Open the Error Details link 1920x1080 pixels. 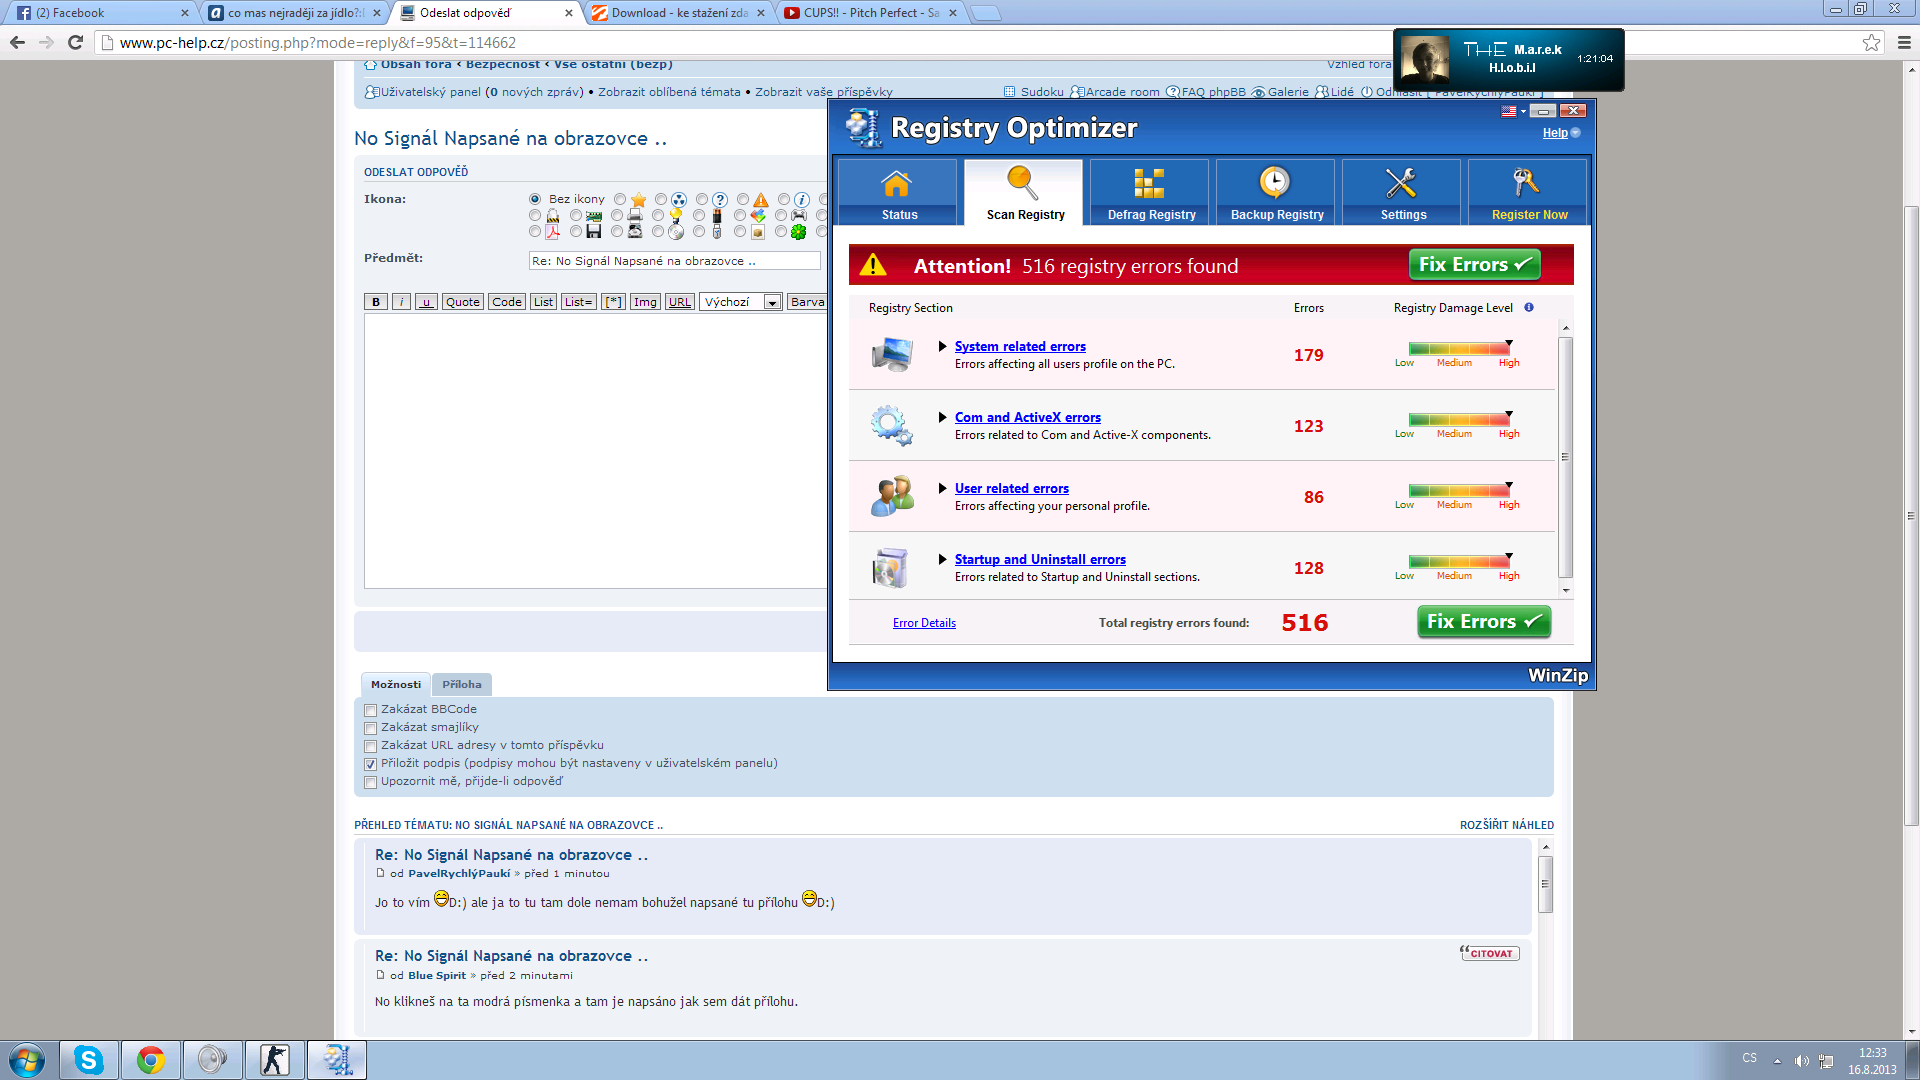tap(924, 623)
